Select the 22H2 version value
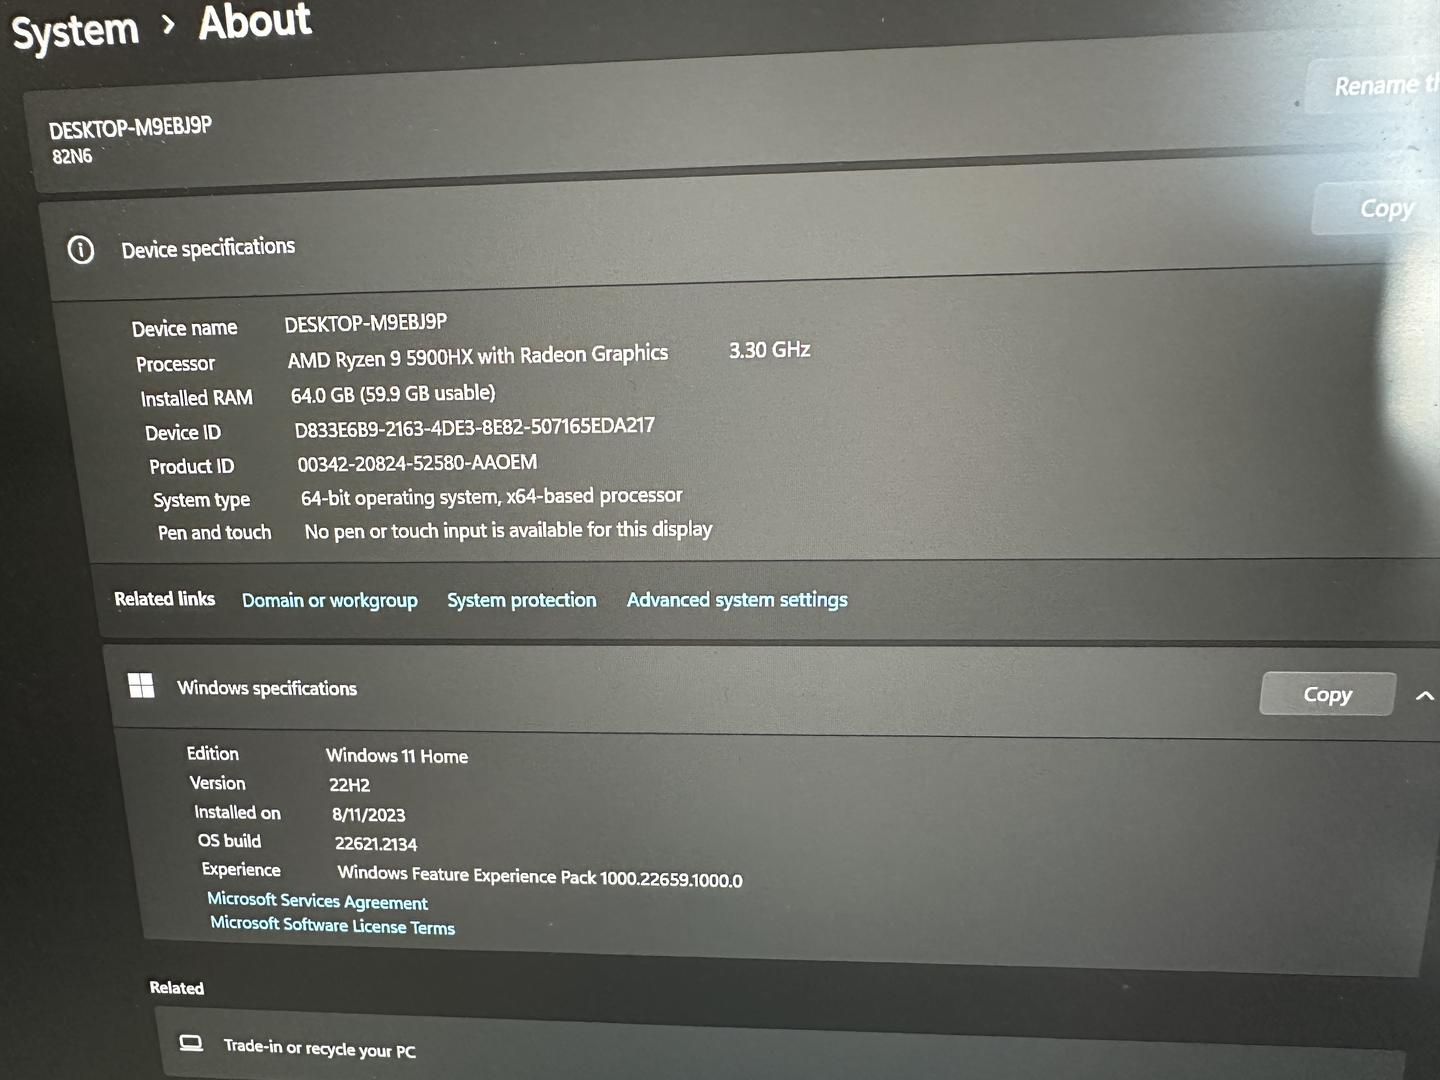1440x1080 pixels. point(350,785)
